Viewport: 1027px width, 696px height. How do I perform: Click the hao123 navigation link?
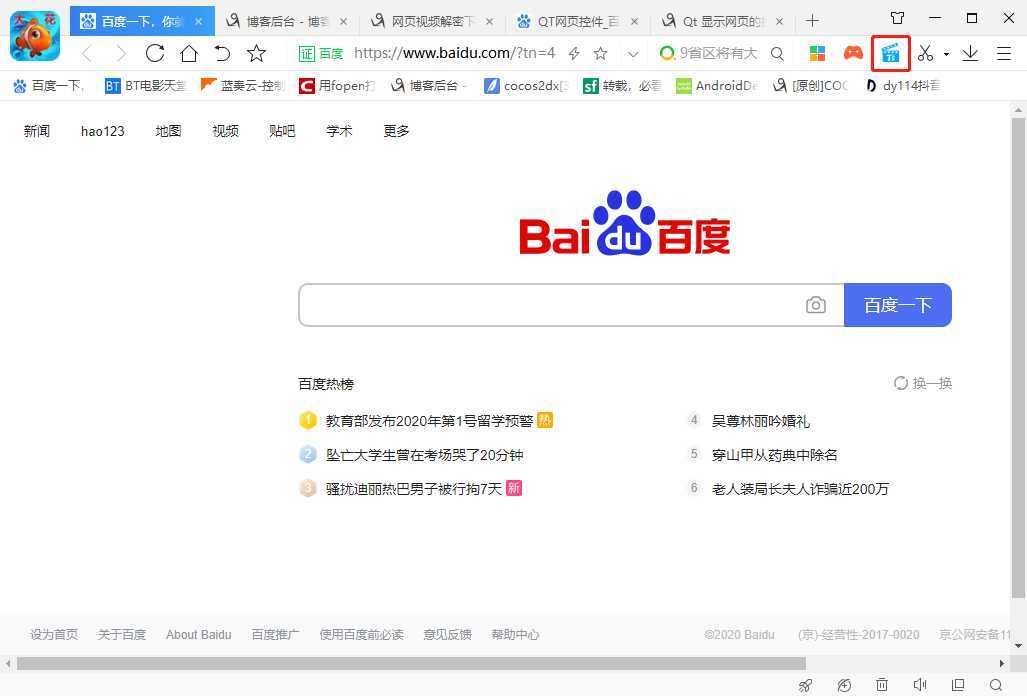pyautogui.click(x=103, y=131)
